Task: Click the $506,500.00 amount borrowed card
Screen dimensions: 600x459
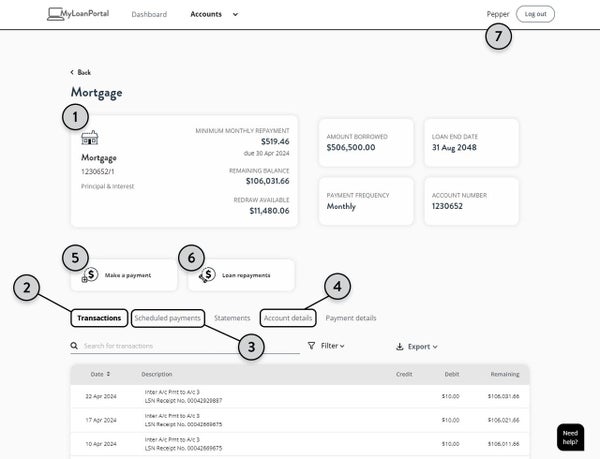Action: pos(366,142)
